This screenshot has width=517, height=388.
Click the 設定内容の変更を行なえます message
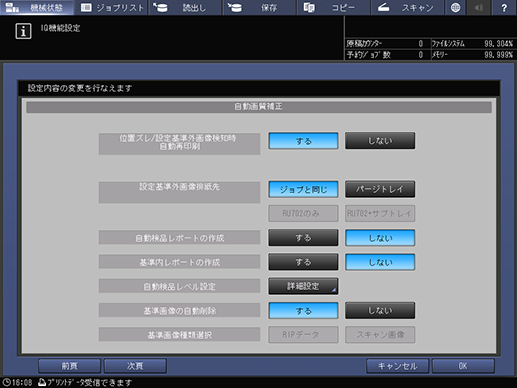point(80,88)
